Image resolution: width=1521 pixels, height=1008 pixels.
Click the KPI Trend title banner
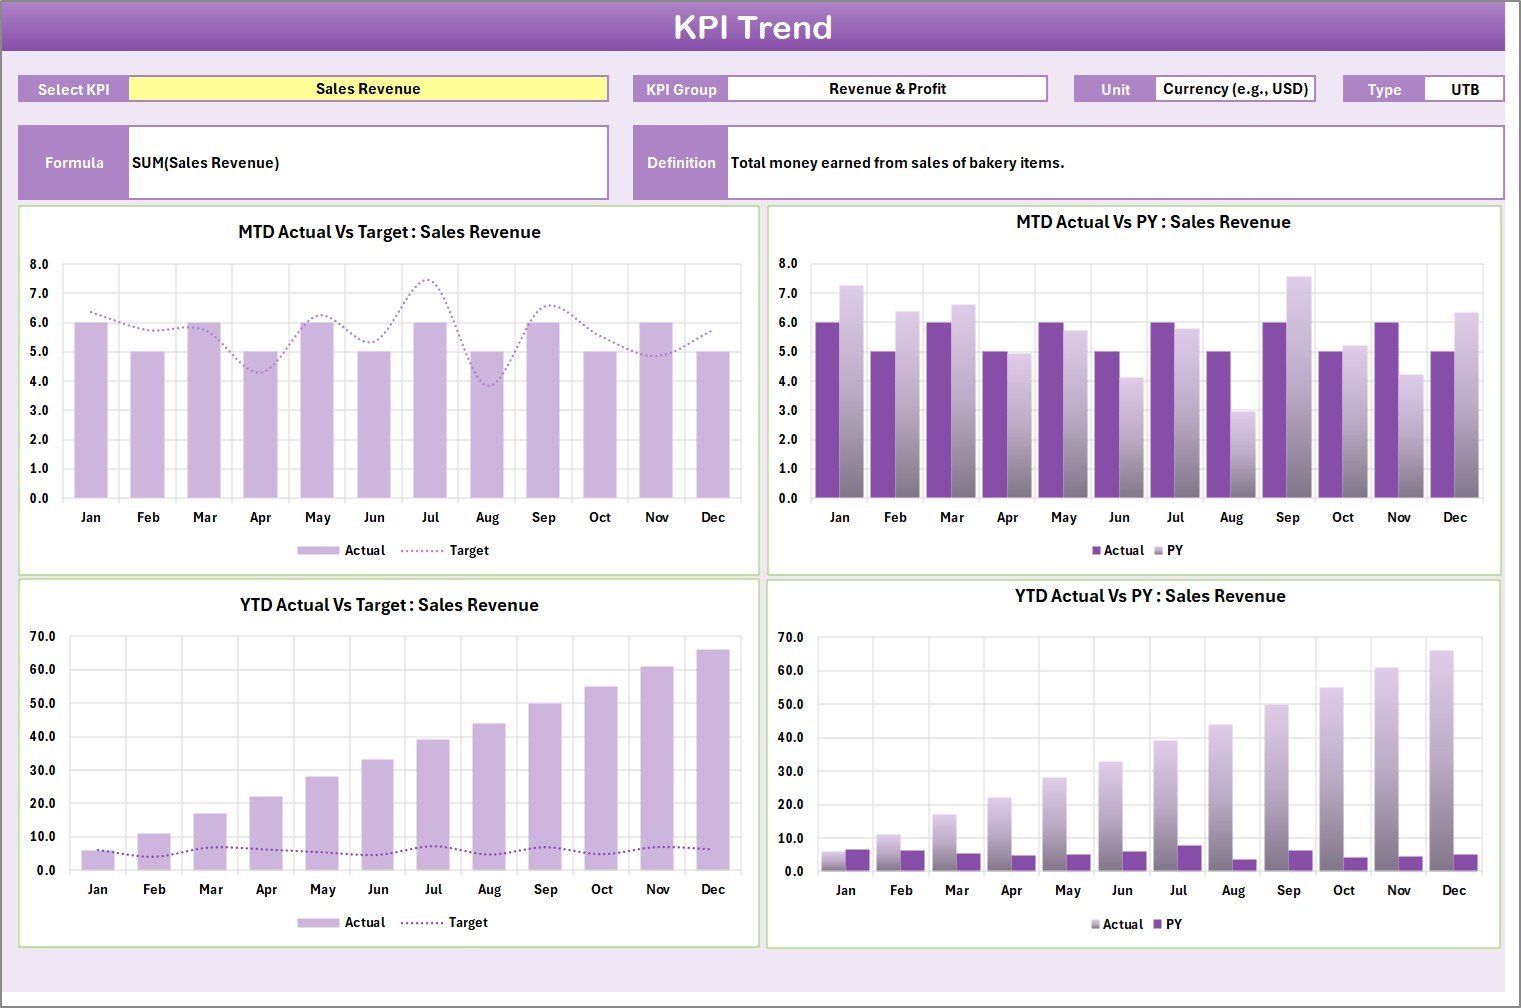752,27
